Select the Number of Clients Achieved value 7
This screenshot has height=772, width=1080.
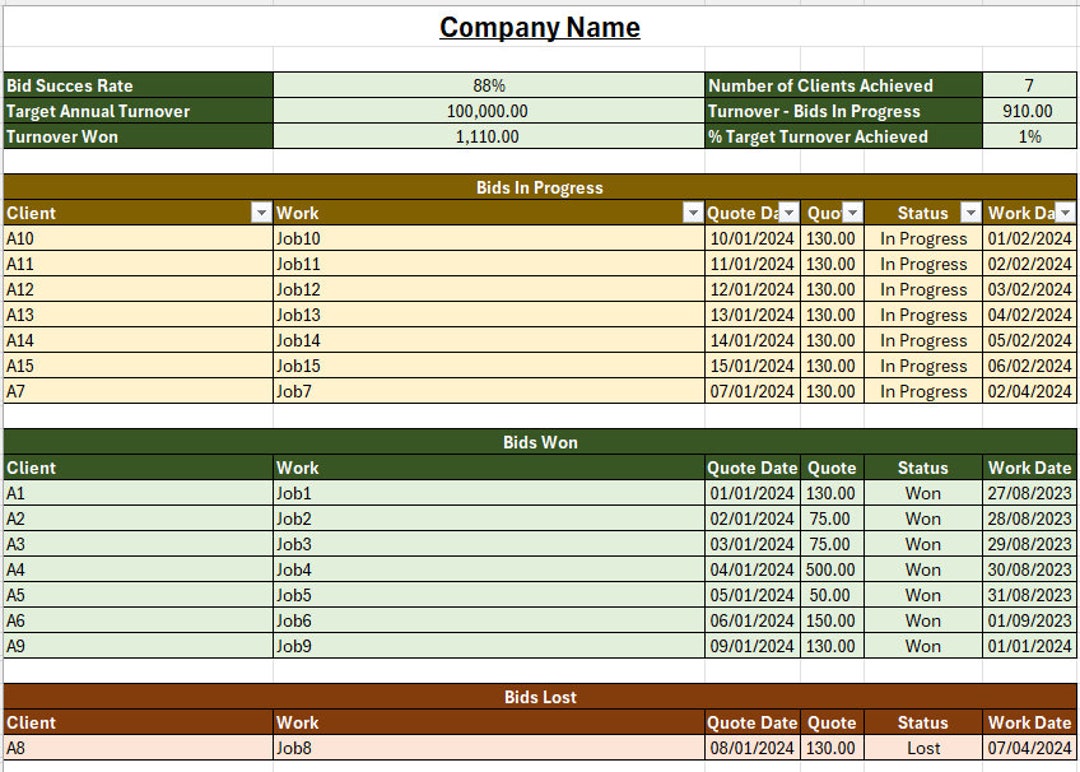(1027, 86)
